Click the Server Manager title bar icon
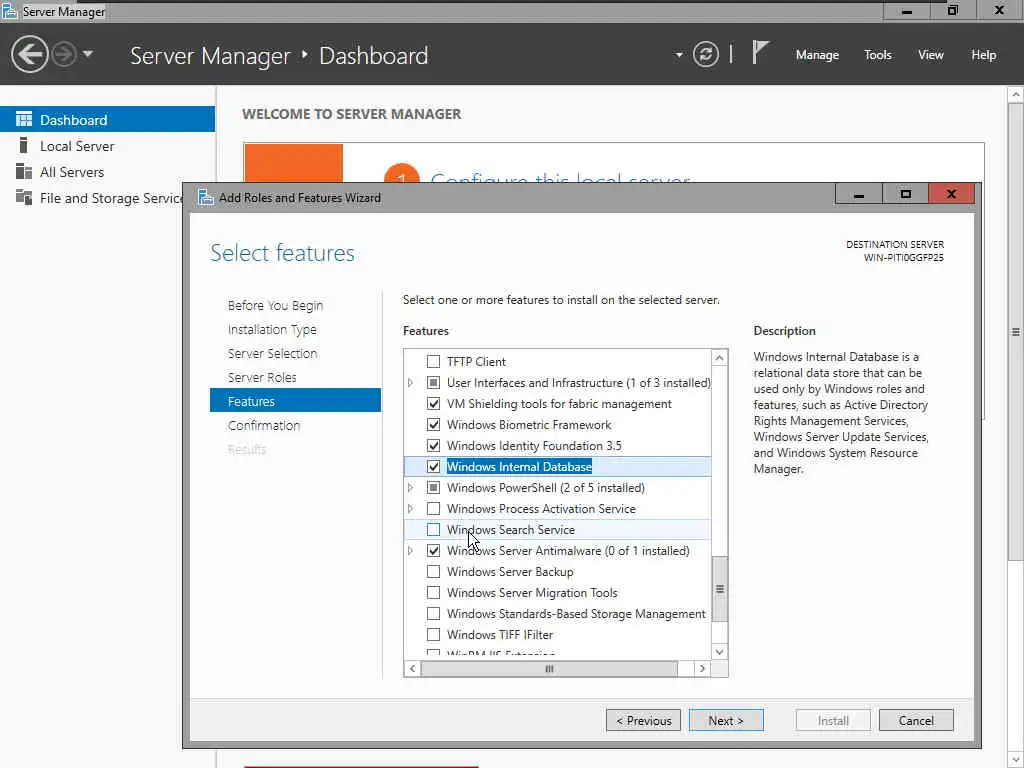The height and width of the screenshot is (768, 1024). (x=9, y=11)
